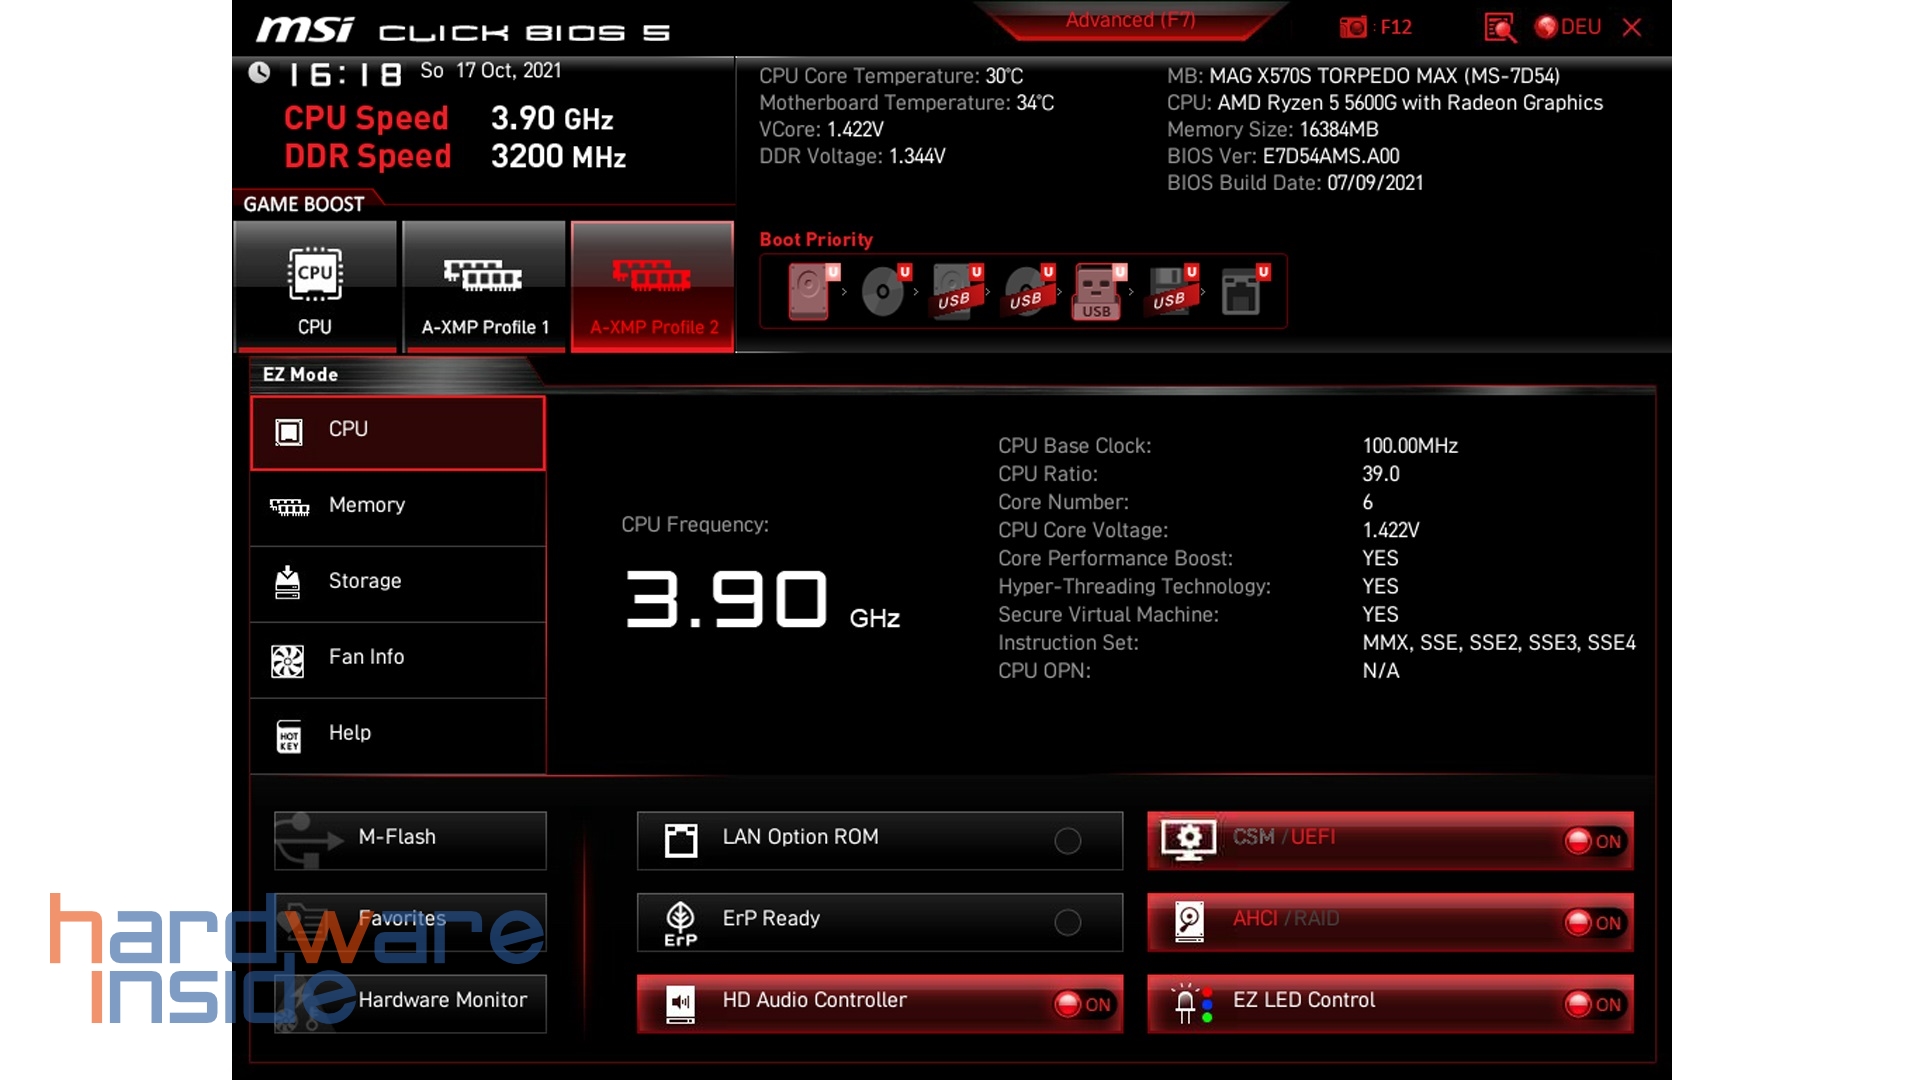
Task: Click the highlighted USB device in Boot Priority
Action: [1097, 291]
